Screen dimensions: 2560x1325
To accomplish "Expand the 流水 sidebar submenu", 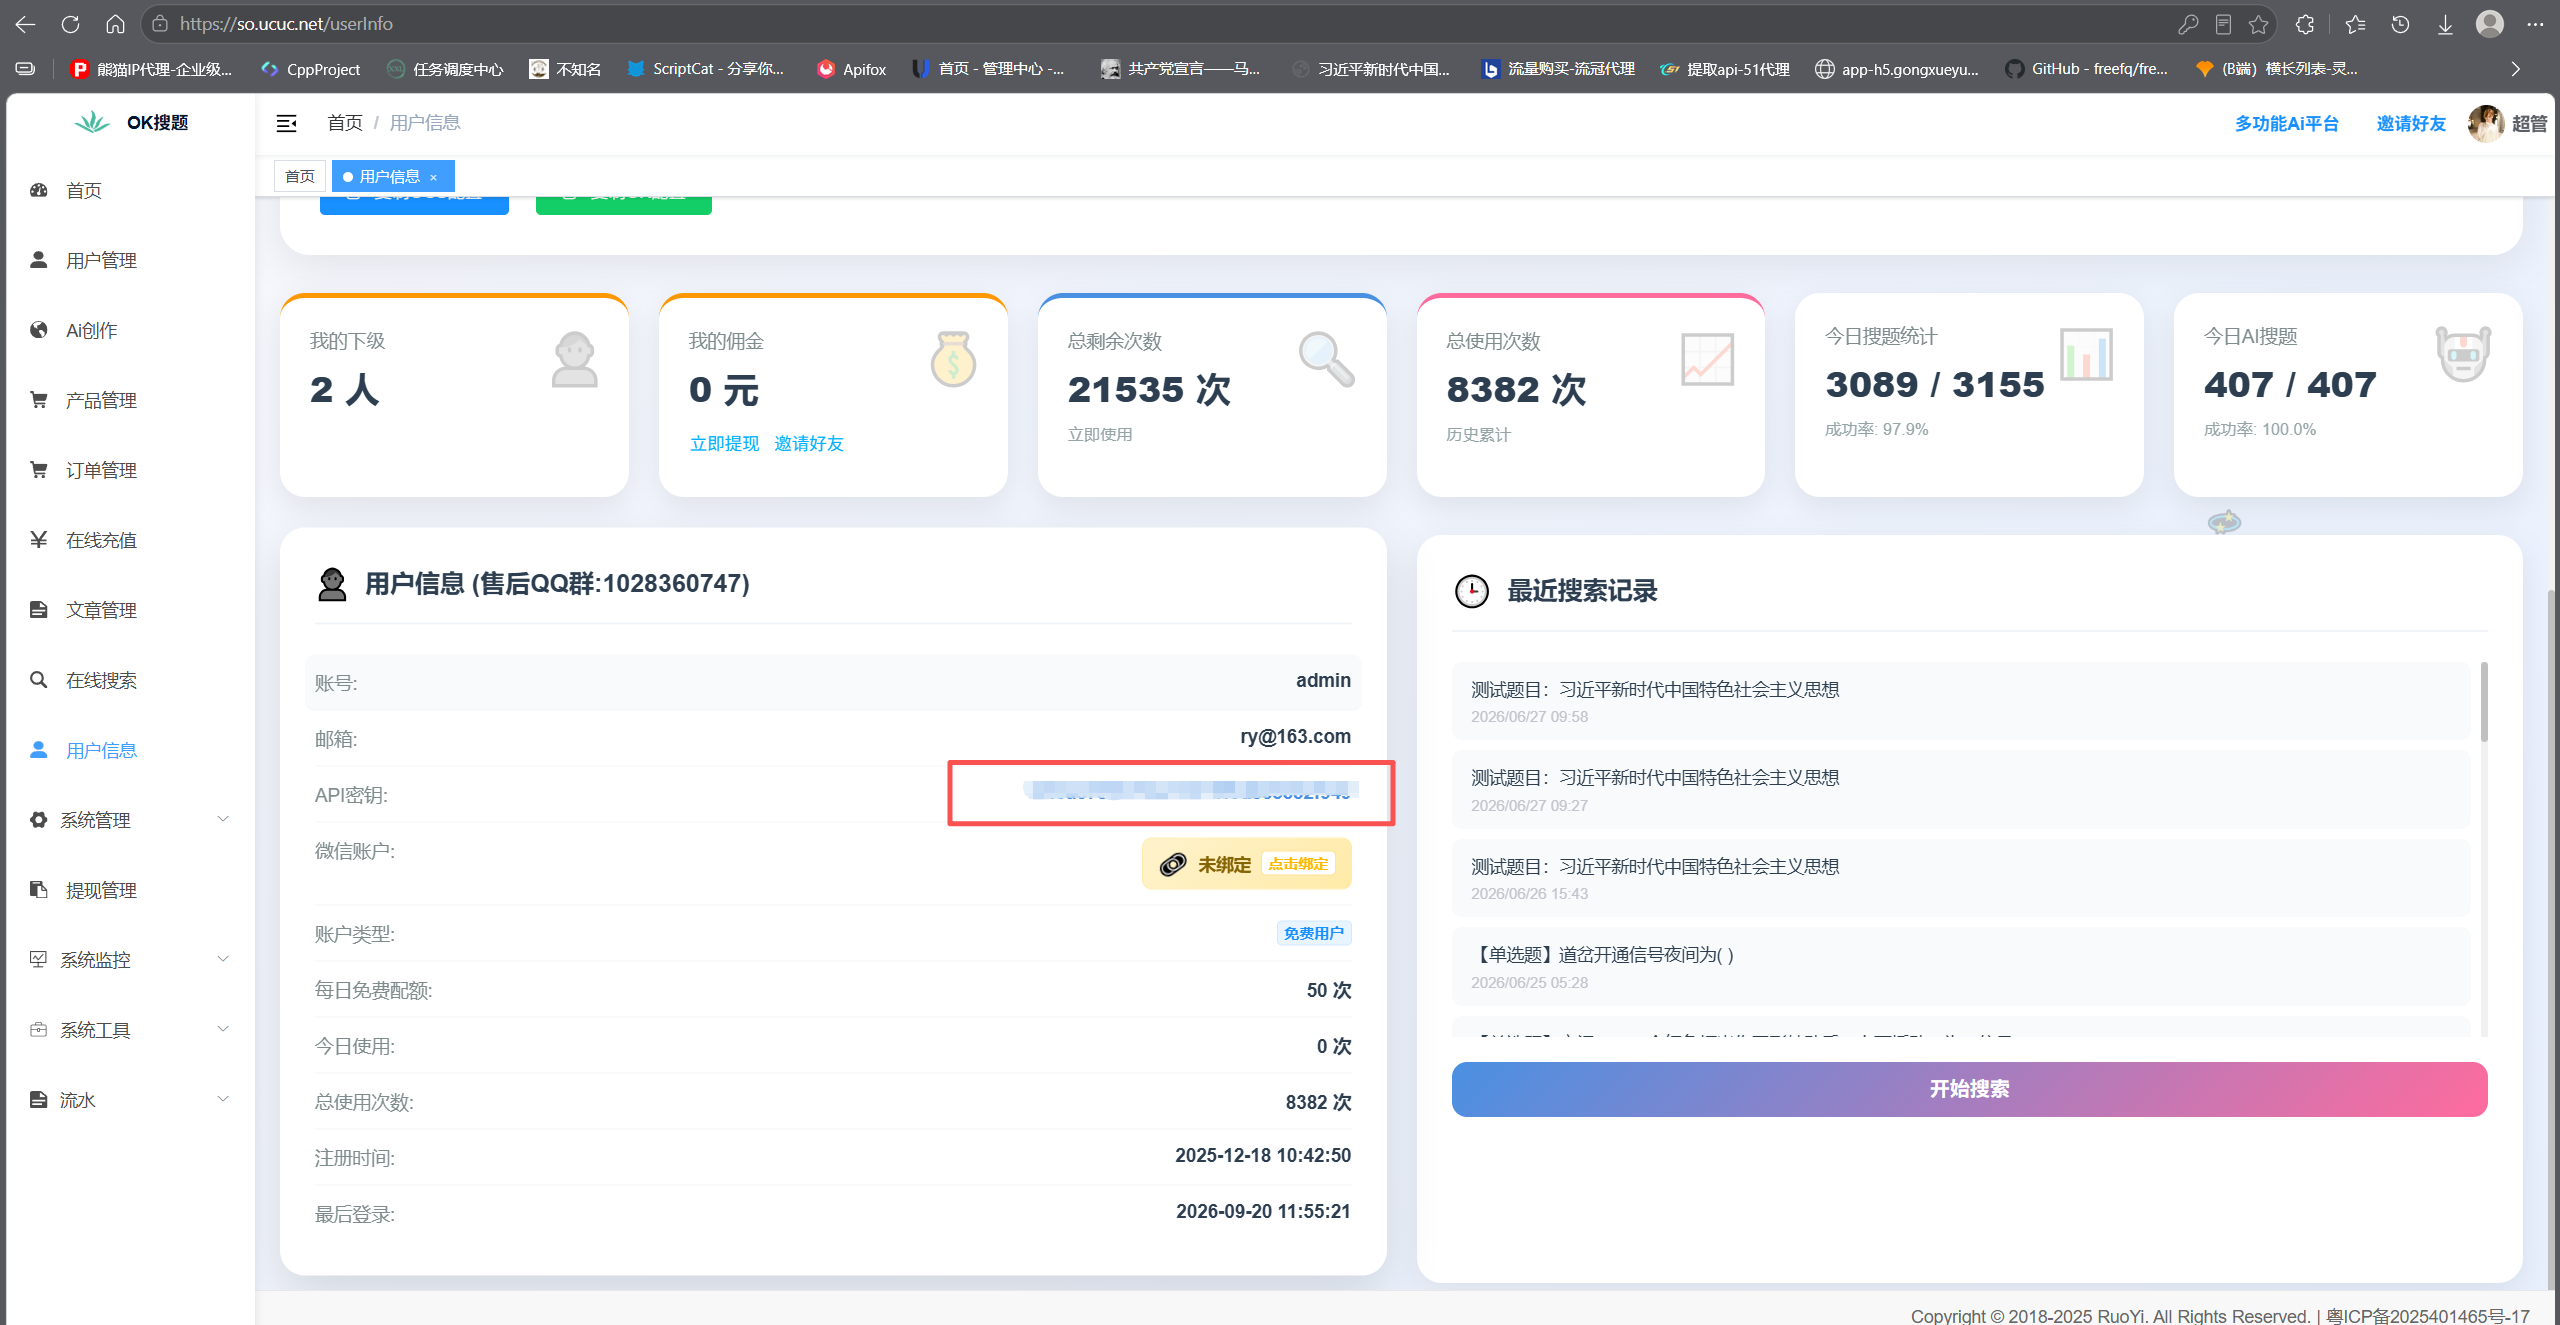I will (130, 1100).
